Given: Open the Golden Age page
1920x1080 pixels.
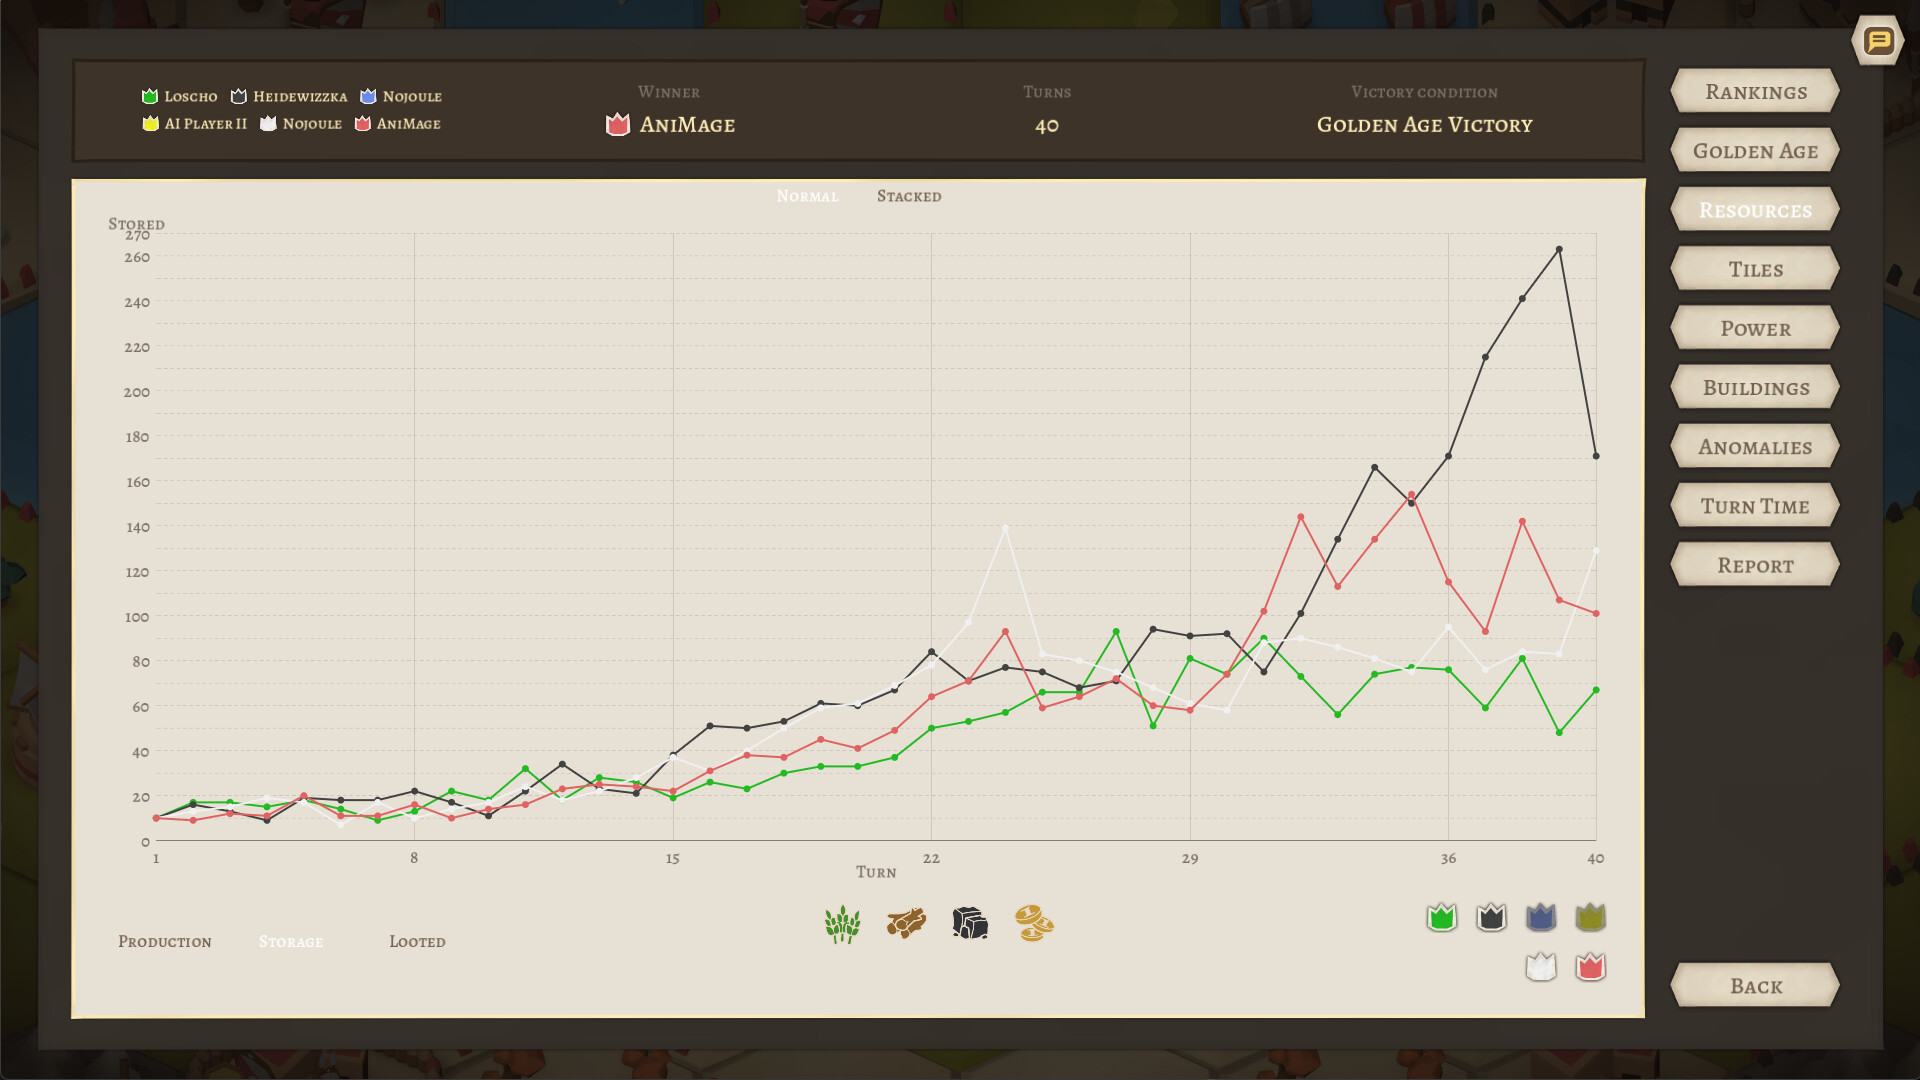Looking at the screenshot, I should pos(1755,151).
